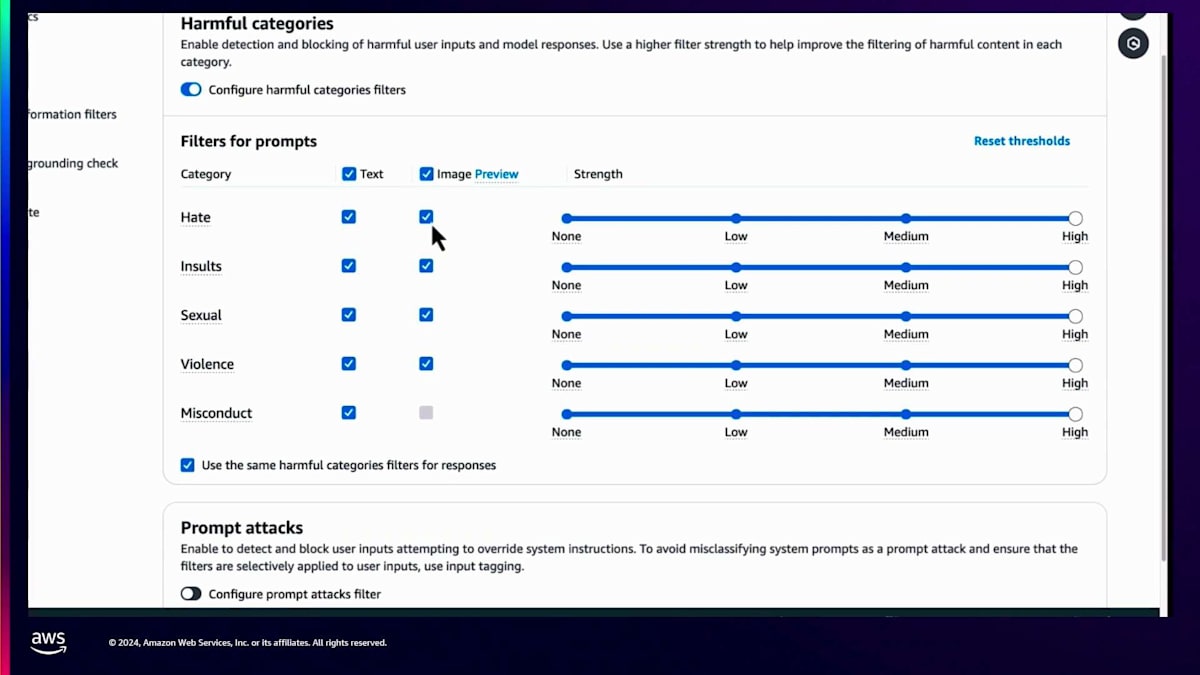Uncheck Text checkbox for Sexual

click(x=349, y=315)
